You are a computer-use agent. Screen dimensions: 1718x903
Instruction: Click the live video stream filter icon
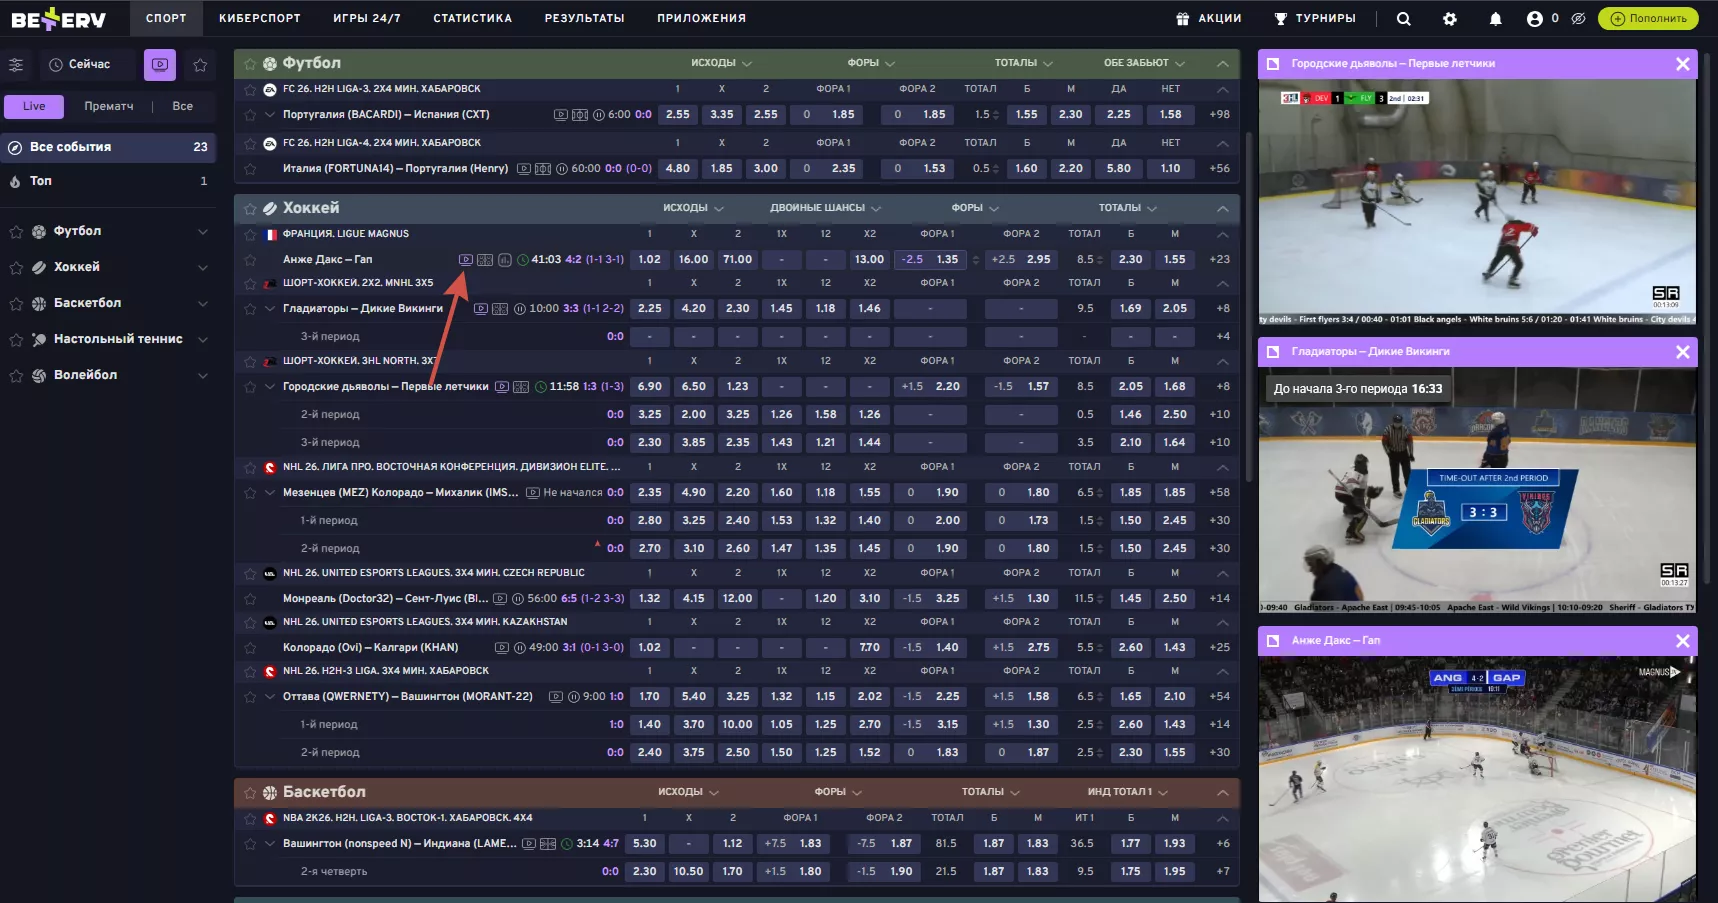click(160, 65)
